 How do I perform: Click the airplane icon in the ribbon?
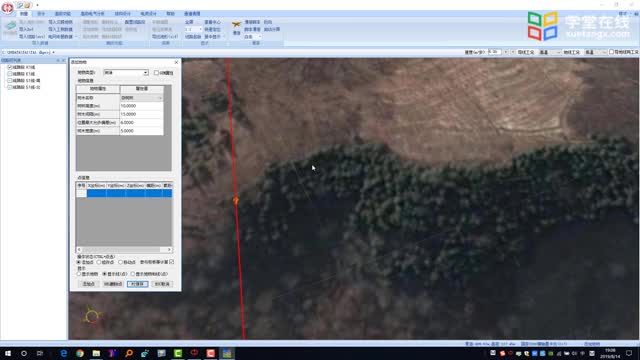tap(236, 24)
